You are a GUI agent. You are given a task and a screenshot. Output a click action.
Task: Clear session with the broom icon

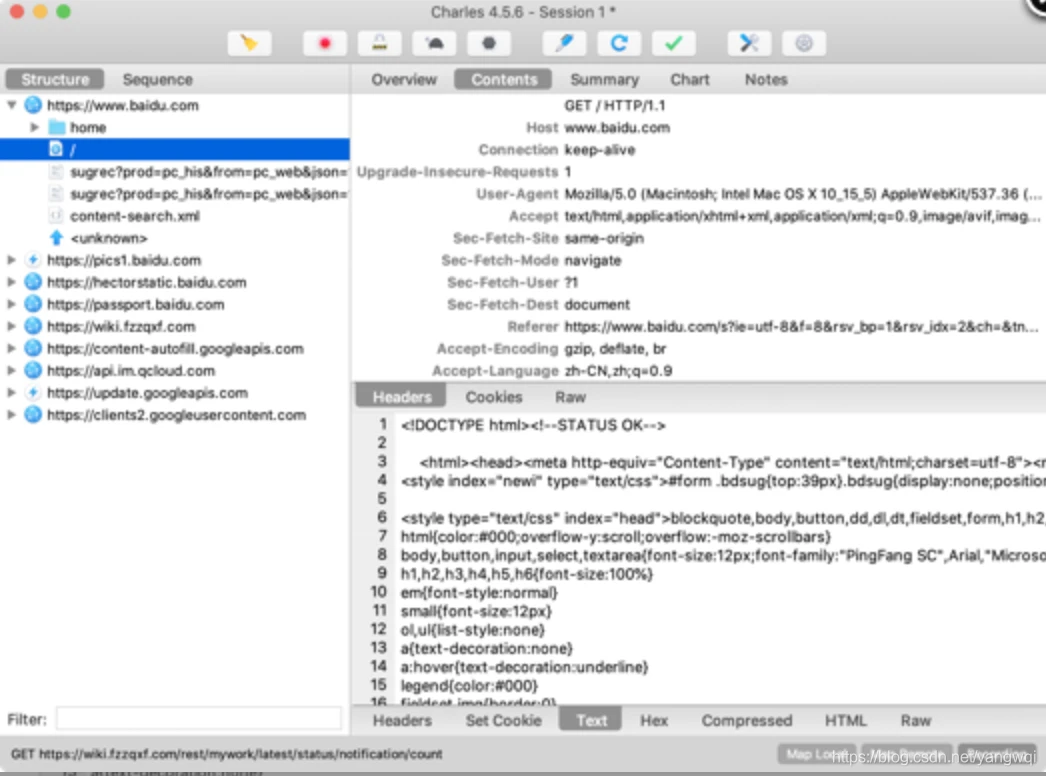(249, 43)
